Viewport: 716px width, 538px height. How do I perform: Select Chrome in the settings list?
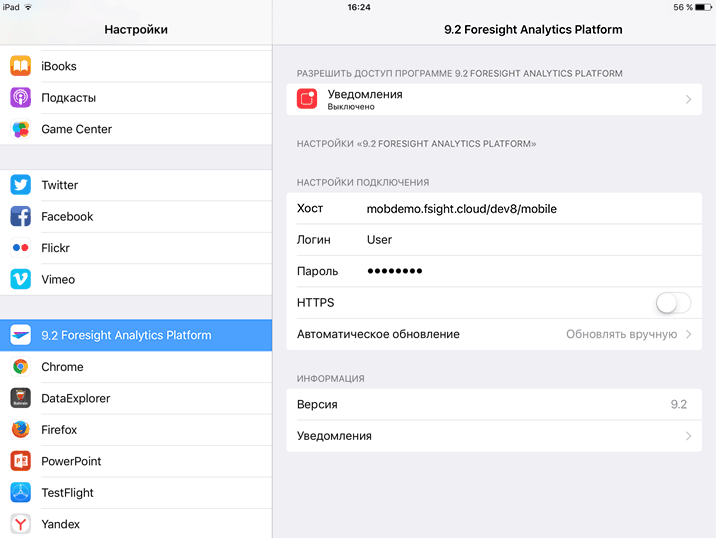point(136,366)
